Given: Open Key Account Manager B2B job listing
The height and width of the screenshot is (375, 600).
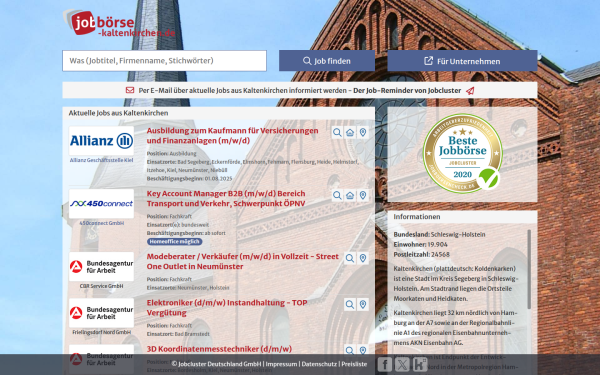Looking at the screenshot, I should pos(226,199).
